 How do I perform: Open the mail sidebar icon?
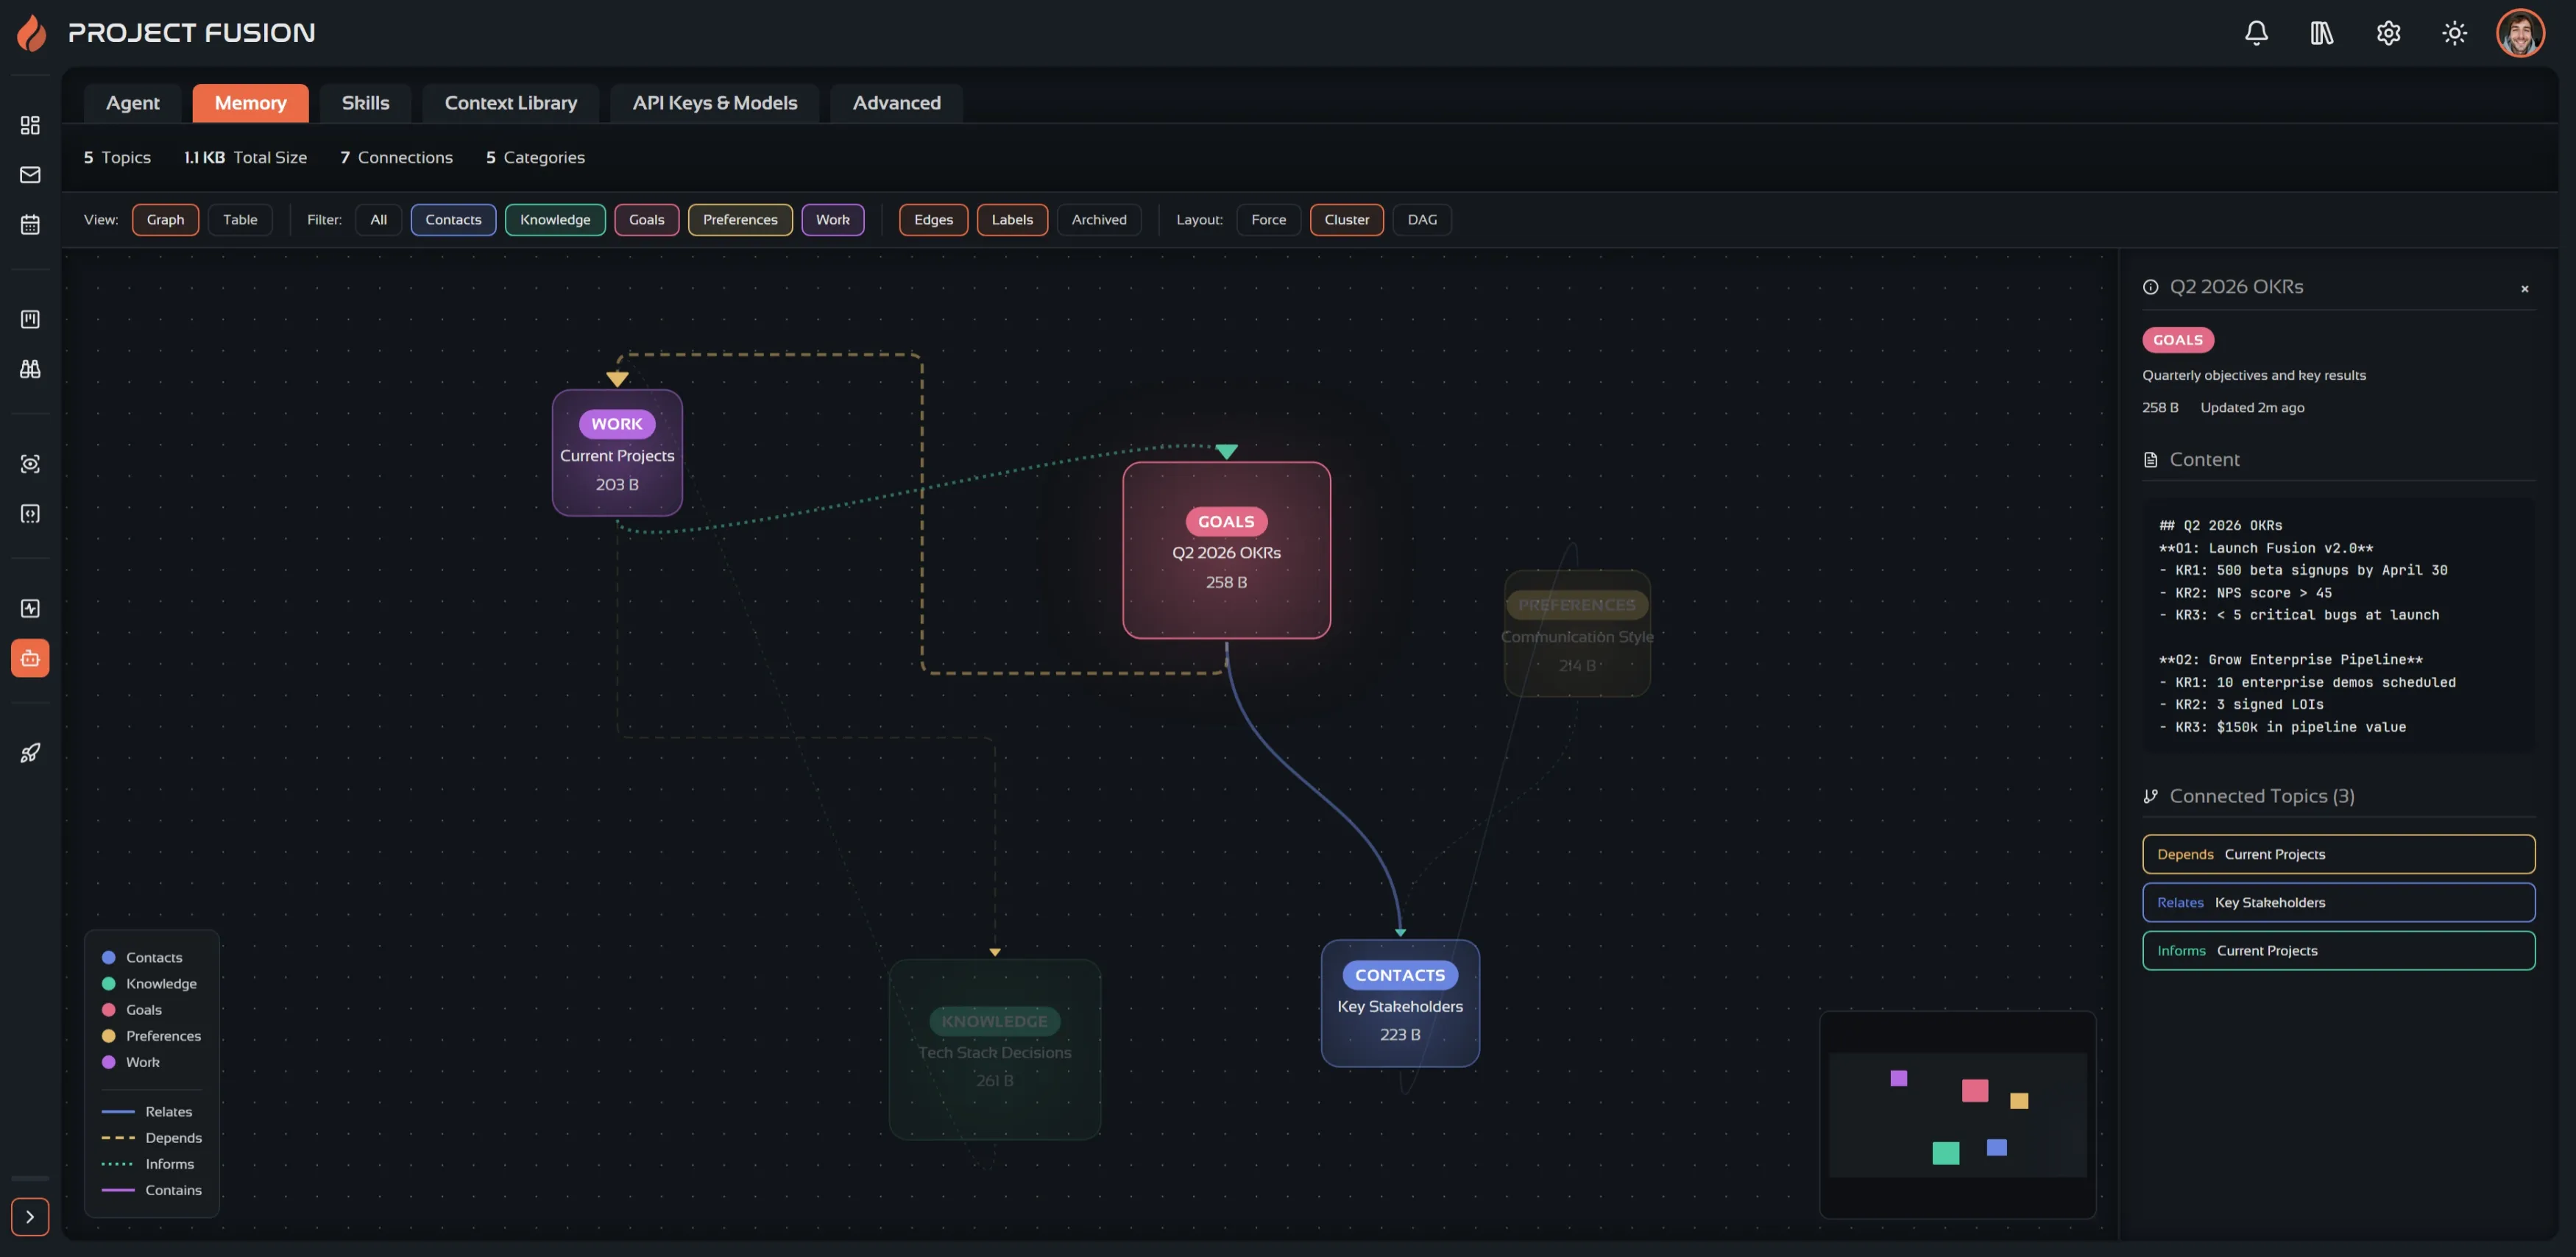click(30, 175)
